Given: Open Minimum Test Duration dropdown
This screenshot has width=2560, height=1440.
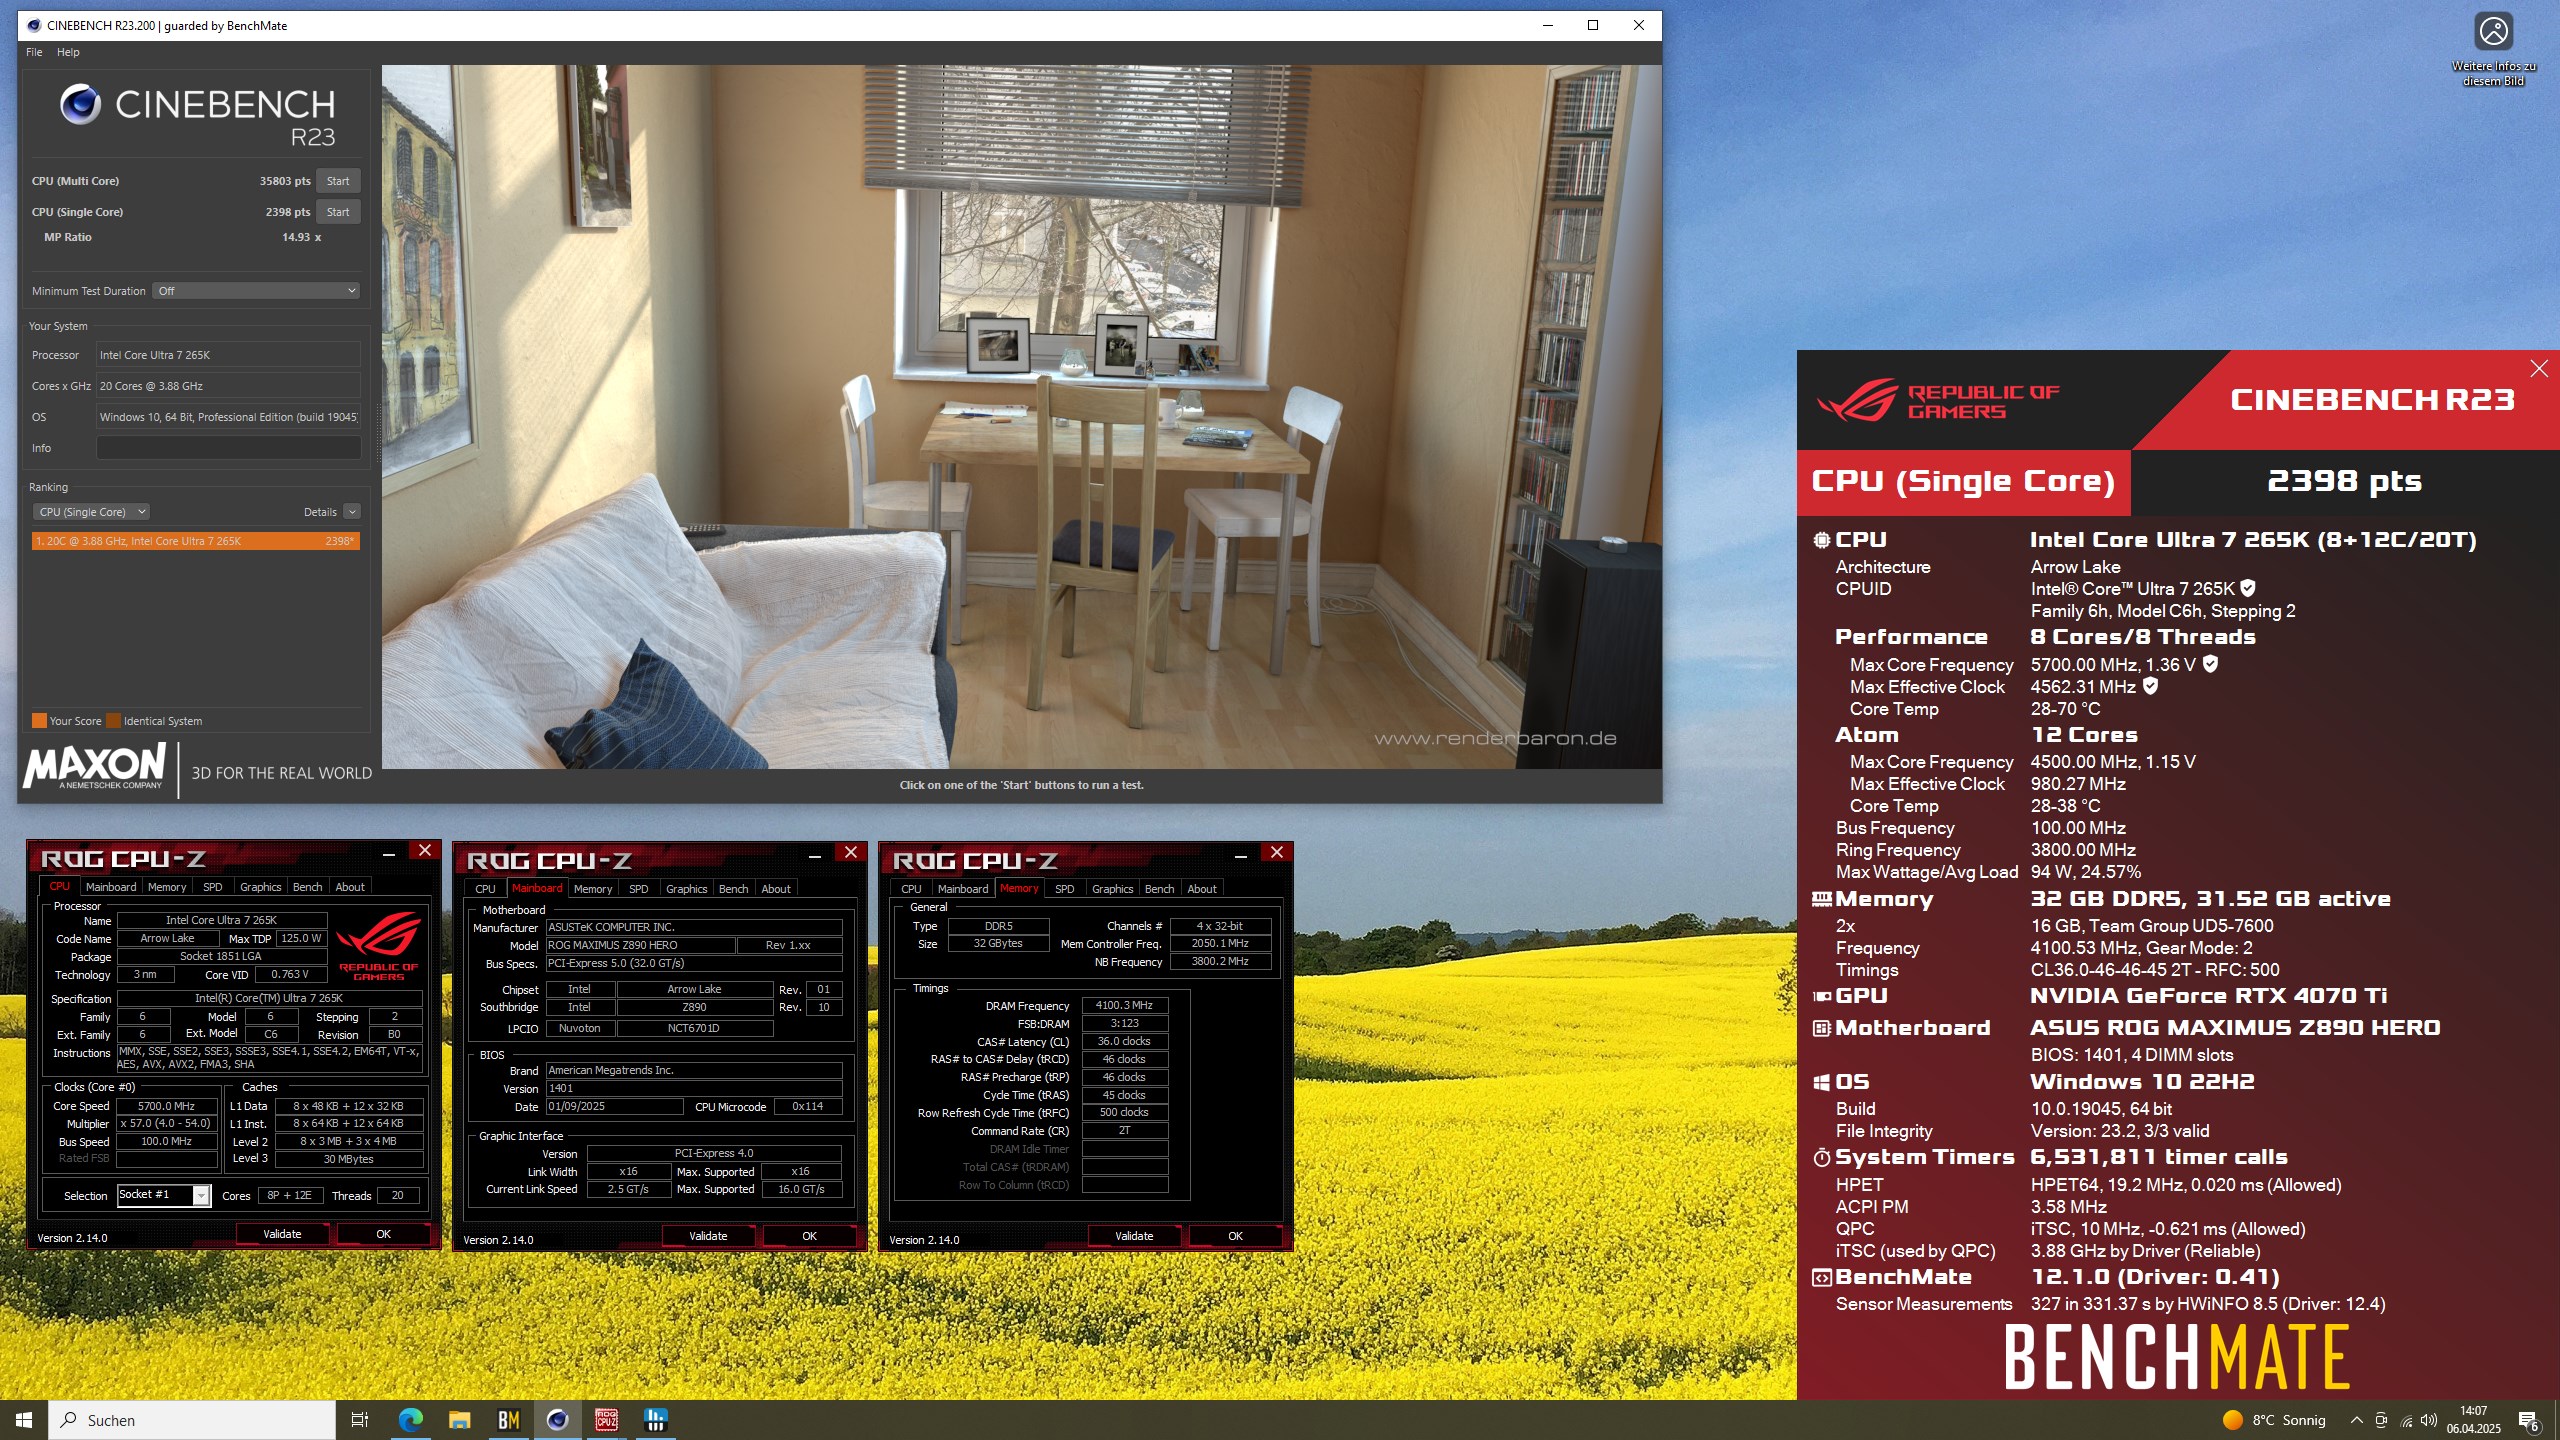Looking at the screenshot, I should pos(256,291).
